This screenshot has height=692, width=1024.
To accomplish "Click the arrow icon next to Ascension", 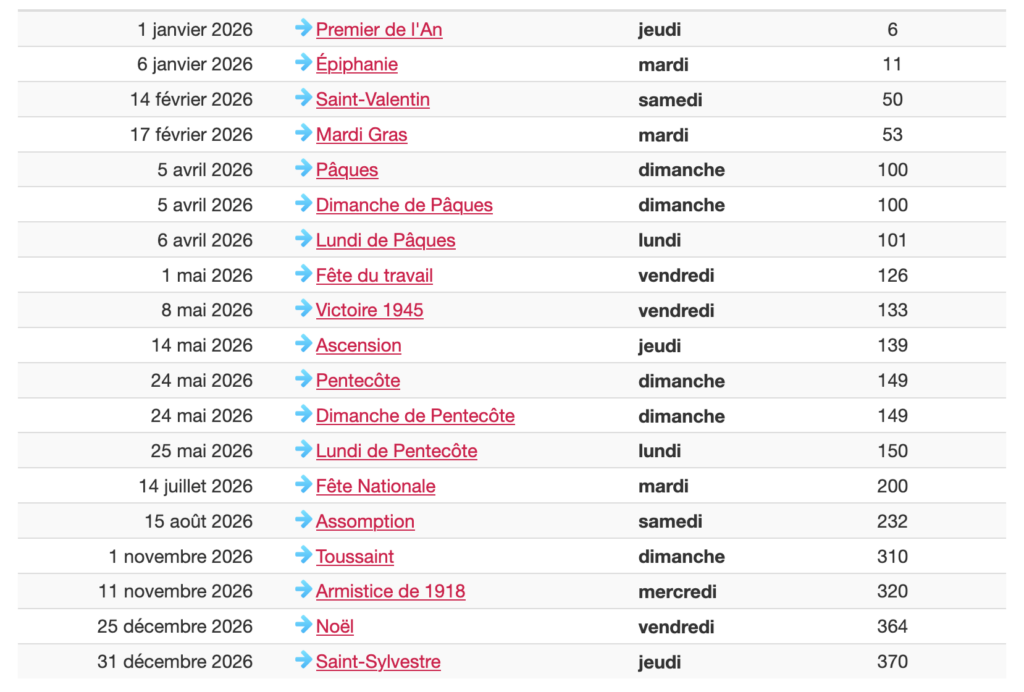I will [304, 344].
